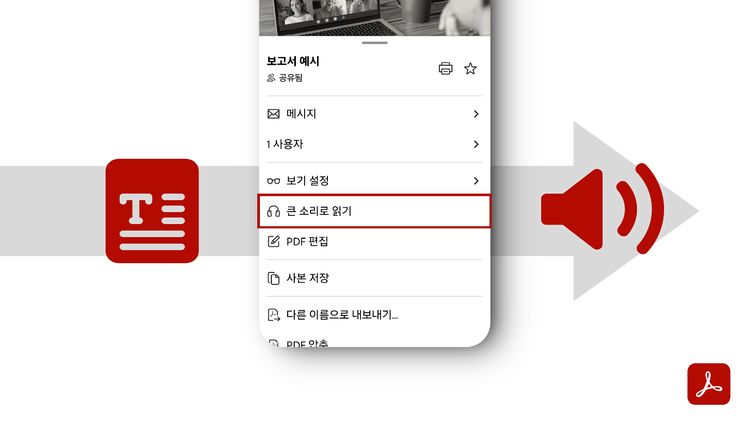Select 사본 저장 option
The height and width of the screenshot is (422, 750).
click(x=375, y=278)
